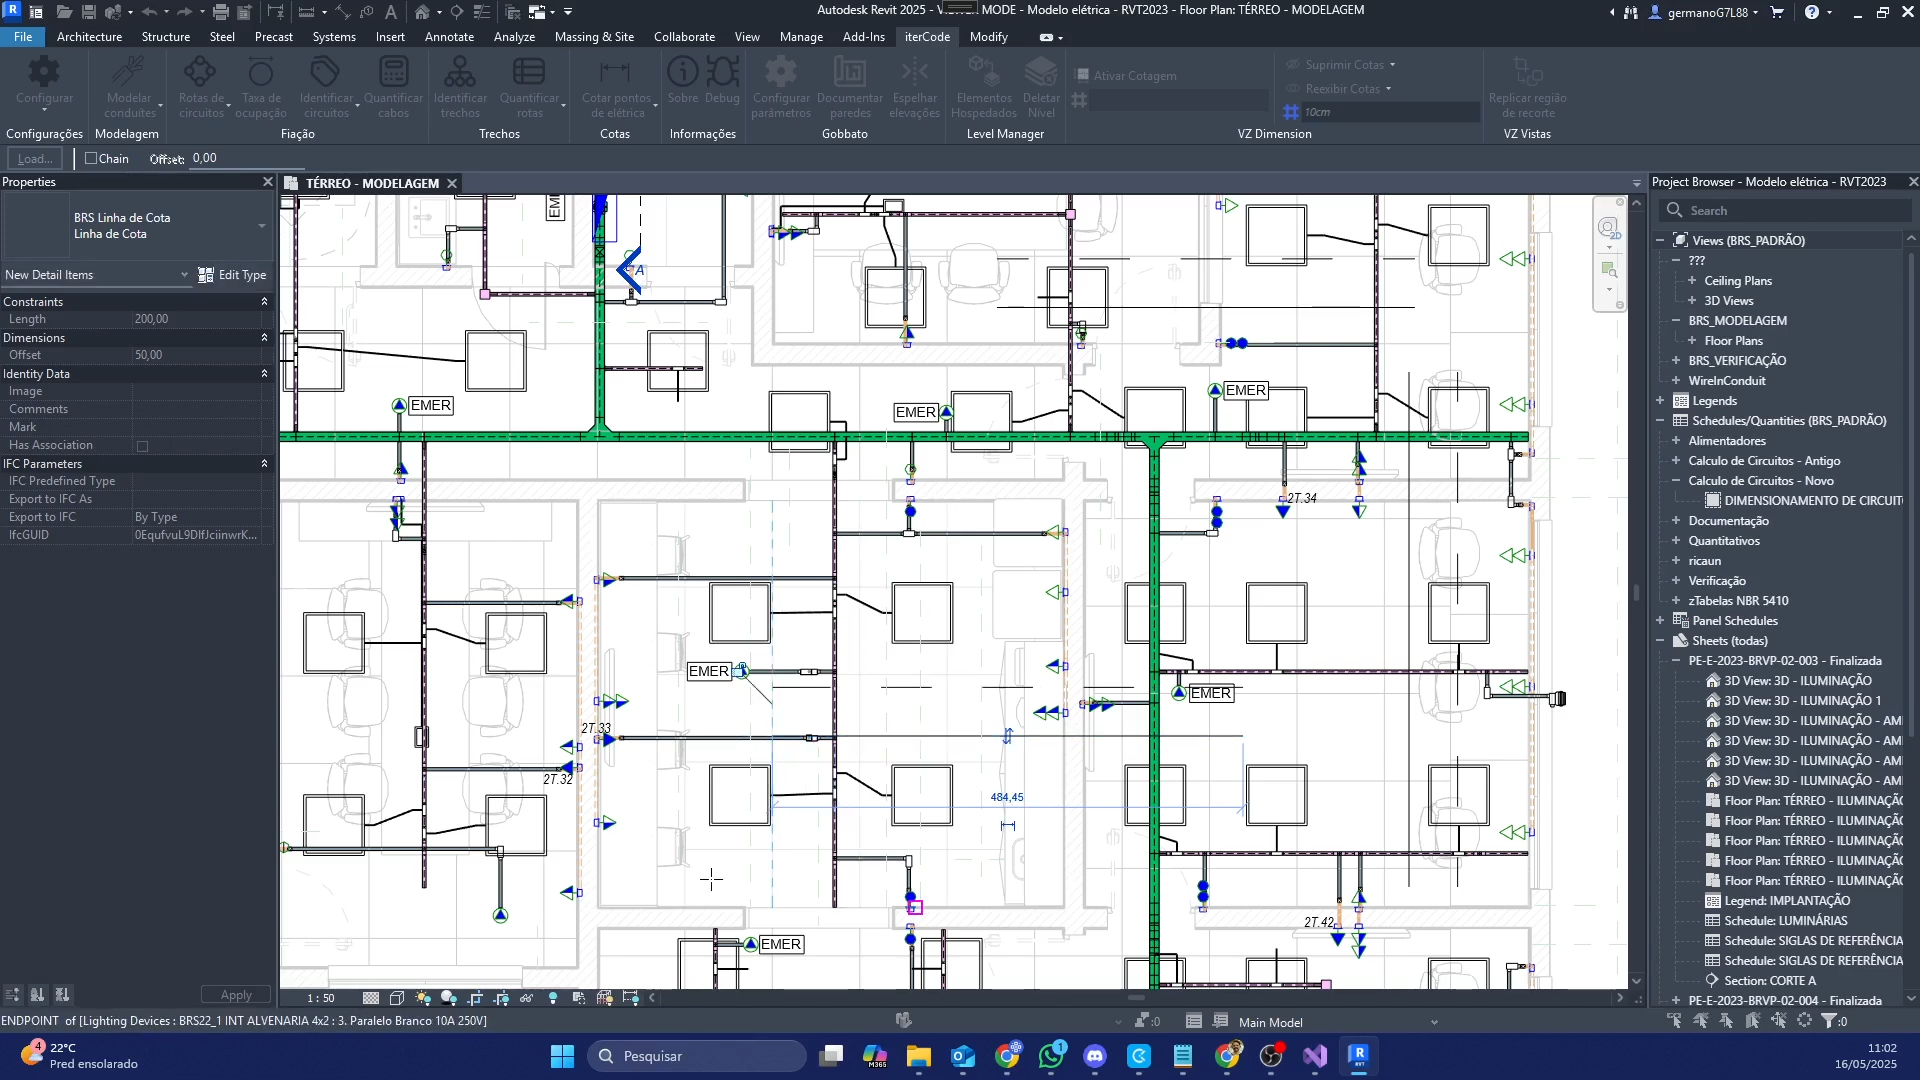The width and height of the screenshot is (1920, 1080).
Task: Click the Sobre information icon
Action: click(682, 72)
